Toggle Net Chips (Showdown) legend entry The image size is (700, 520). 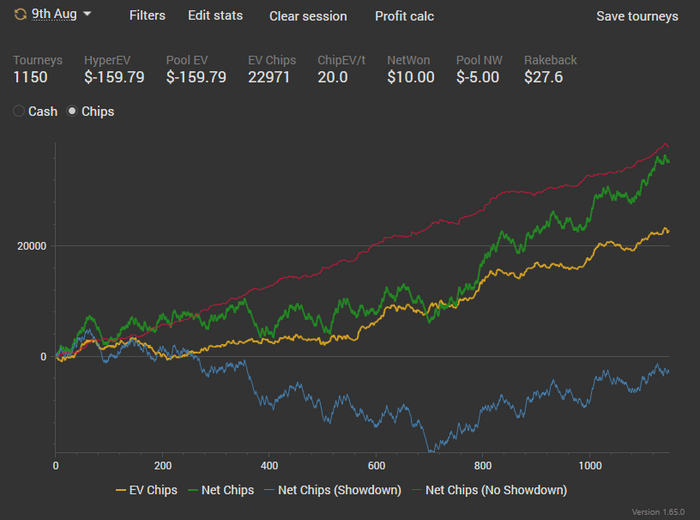(333, 490)
